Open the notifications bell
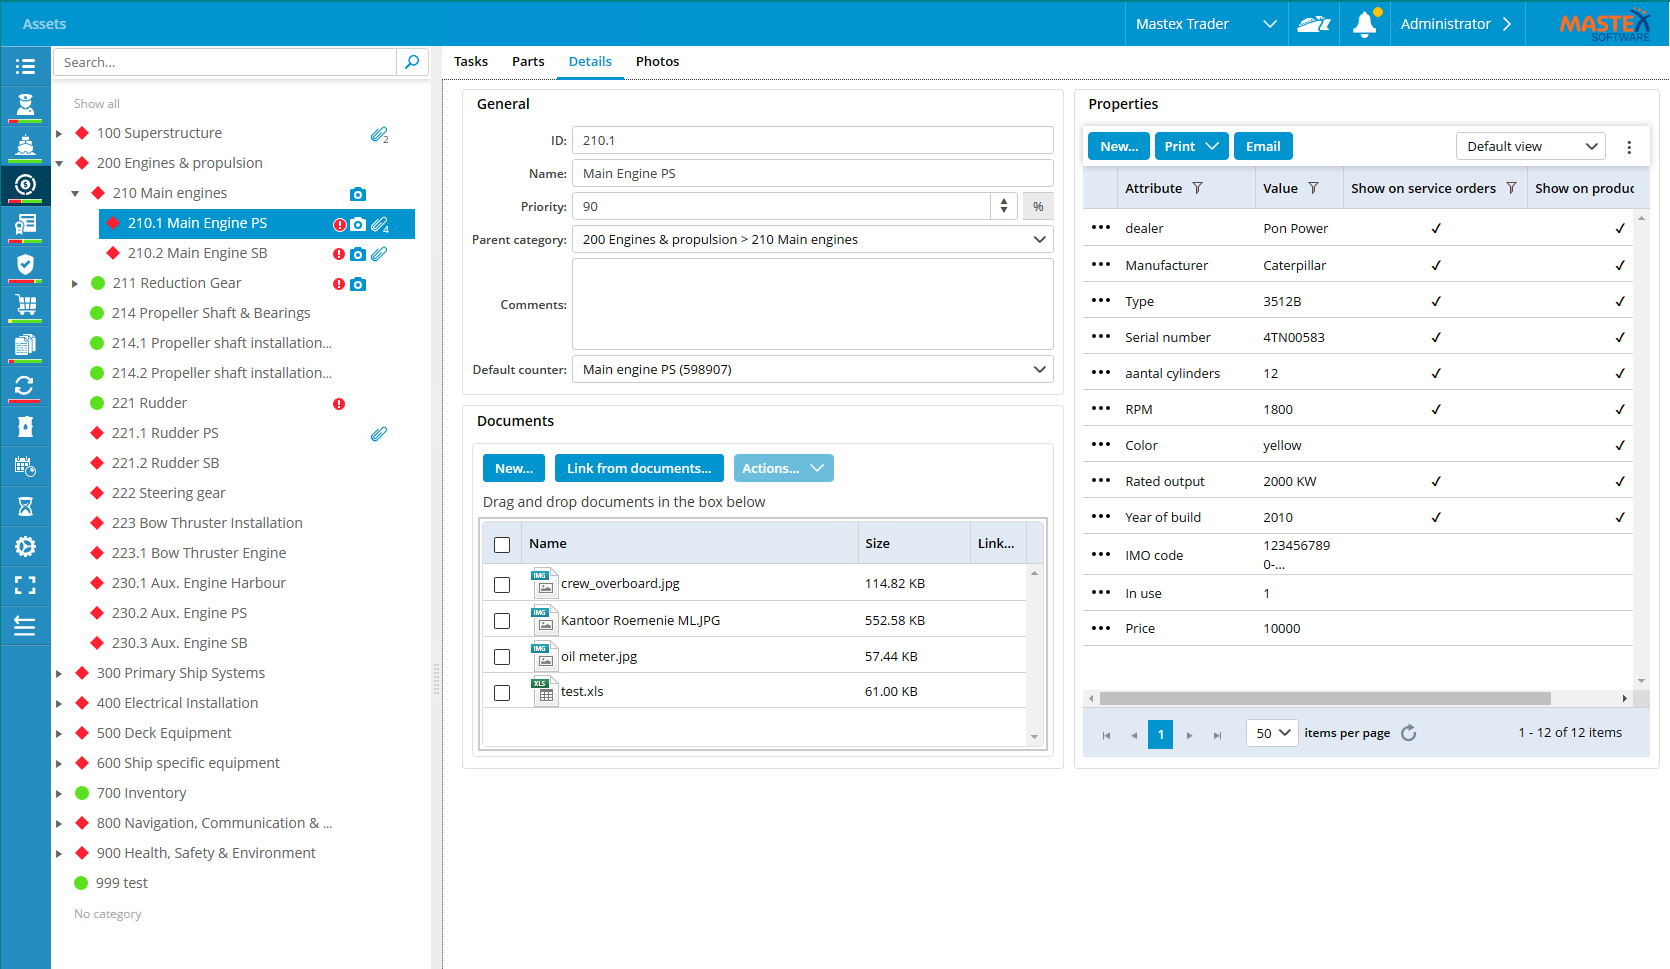The width and height of the screenshot is (1670, 969). pos(1364,24)
